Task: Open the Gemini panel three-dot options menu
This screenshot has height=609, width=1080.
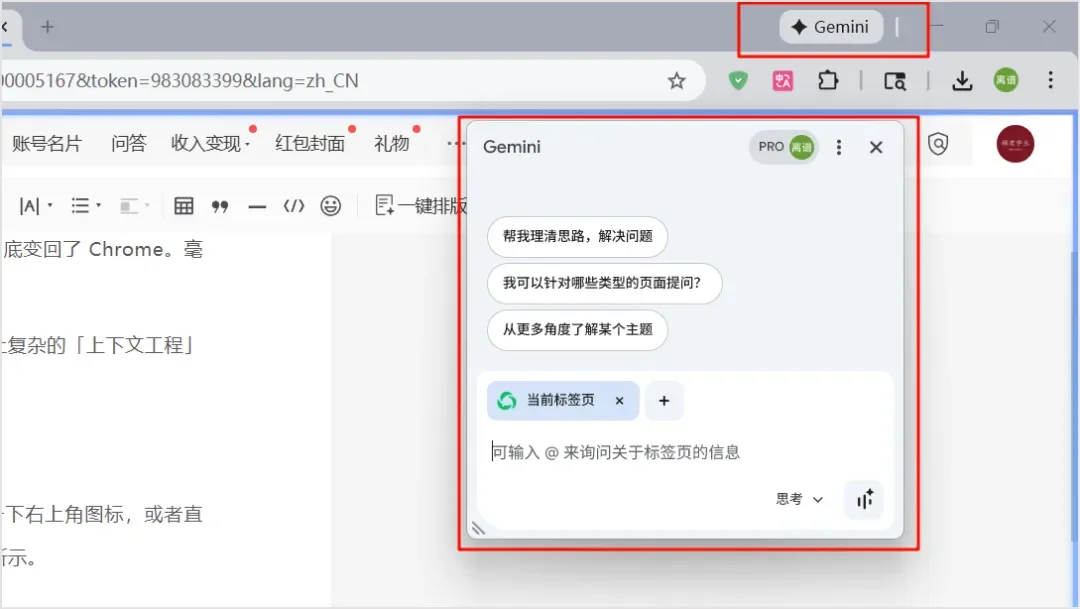Action: (x=839, y=147)
